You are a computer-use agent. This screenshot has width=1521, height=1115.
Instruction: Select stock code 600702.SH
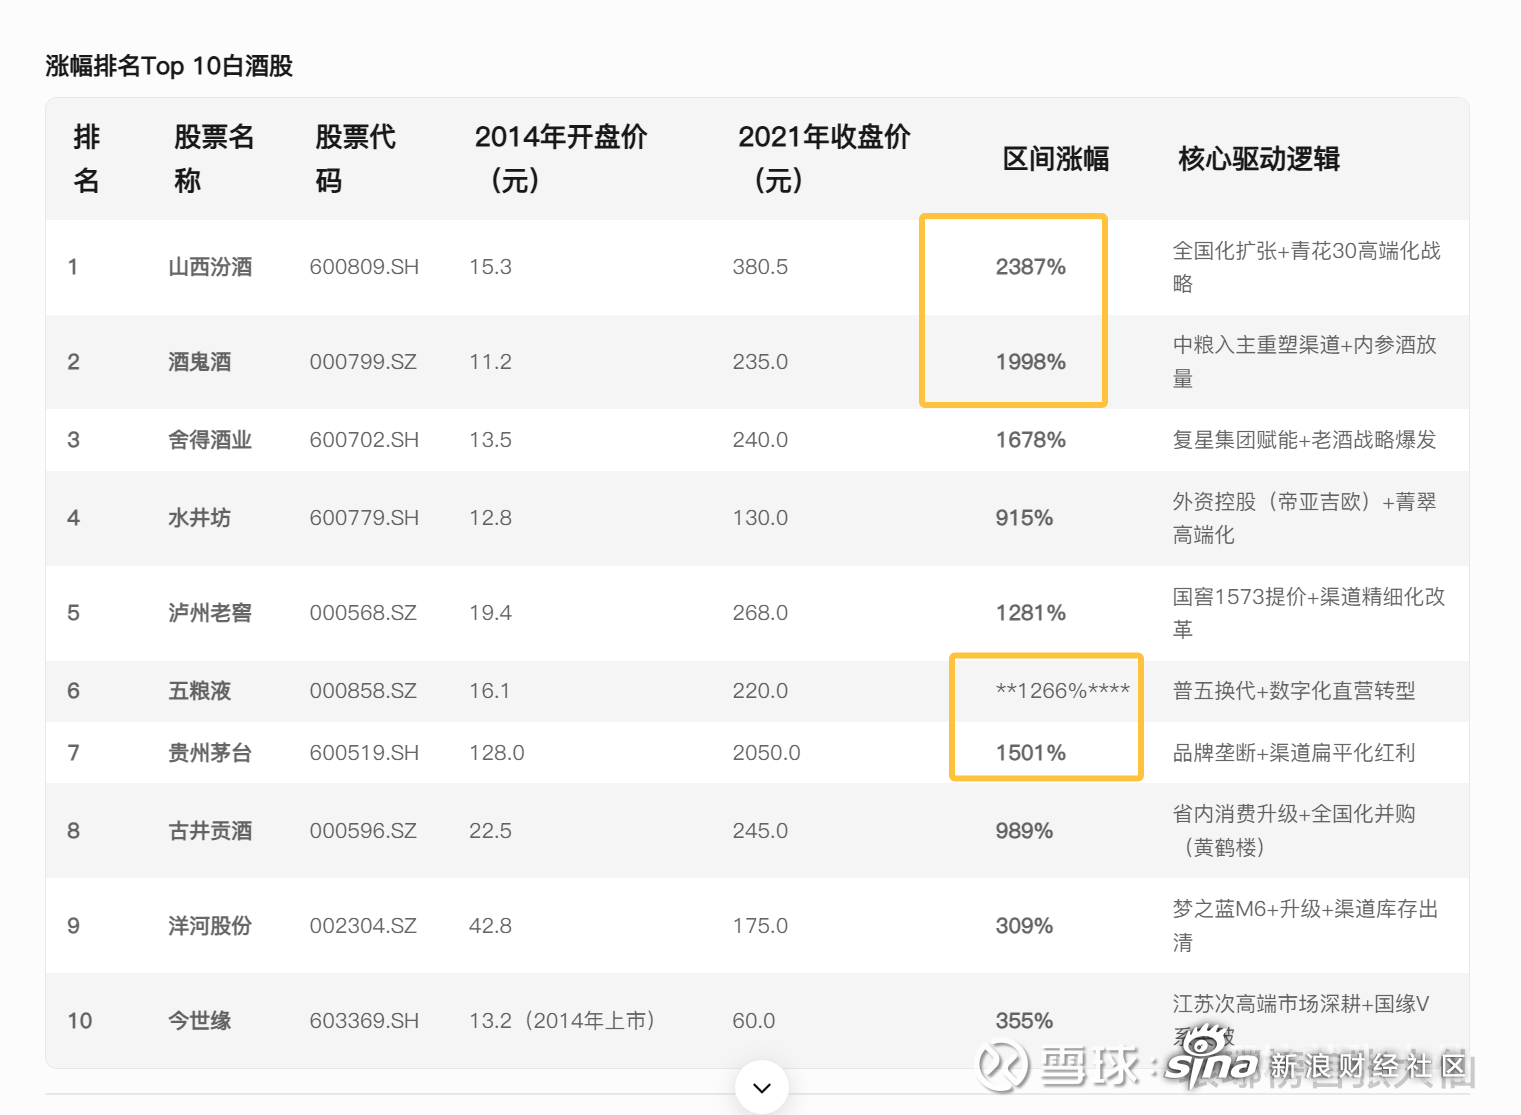pos(364,440)
